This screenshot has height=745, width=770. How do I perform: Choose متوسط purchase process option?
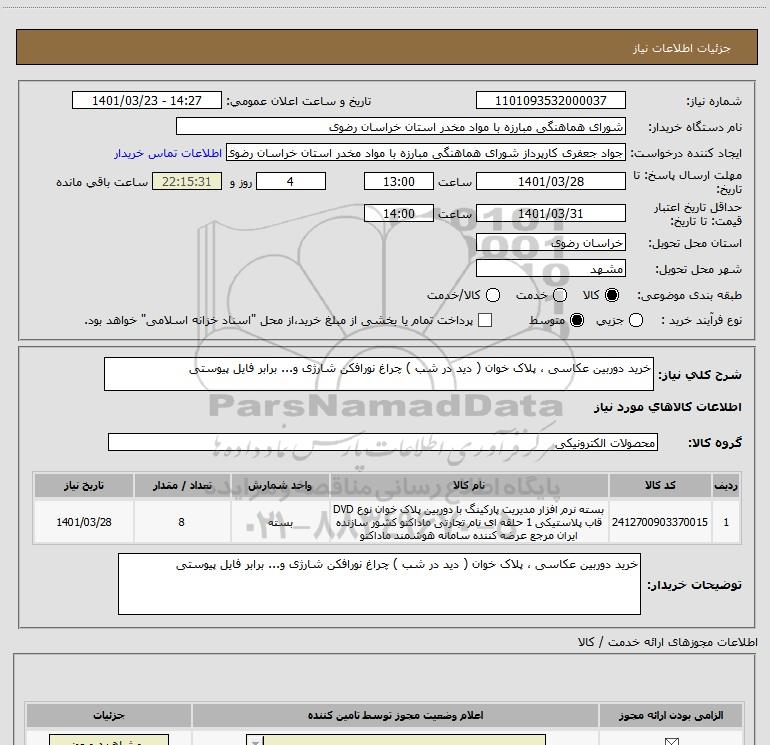(577, 320)
